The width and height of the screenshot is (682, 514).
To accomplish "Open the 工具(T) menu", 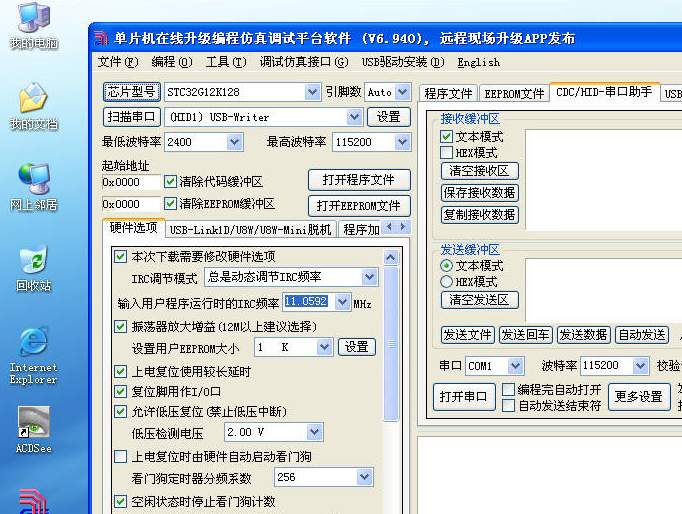I will pos(226,62).
